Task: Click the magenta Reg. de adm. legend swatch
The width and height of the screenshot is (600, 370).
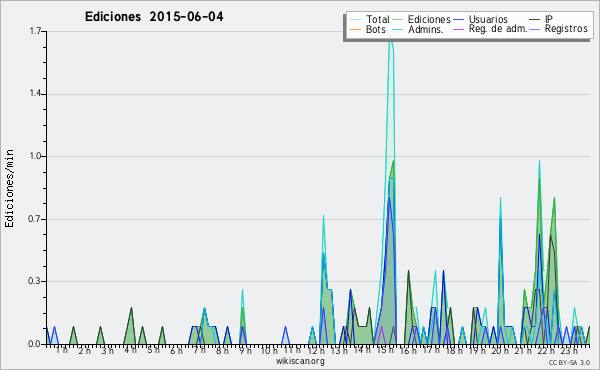Action: click(458, 29)
